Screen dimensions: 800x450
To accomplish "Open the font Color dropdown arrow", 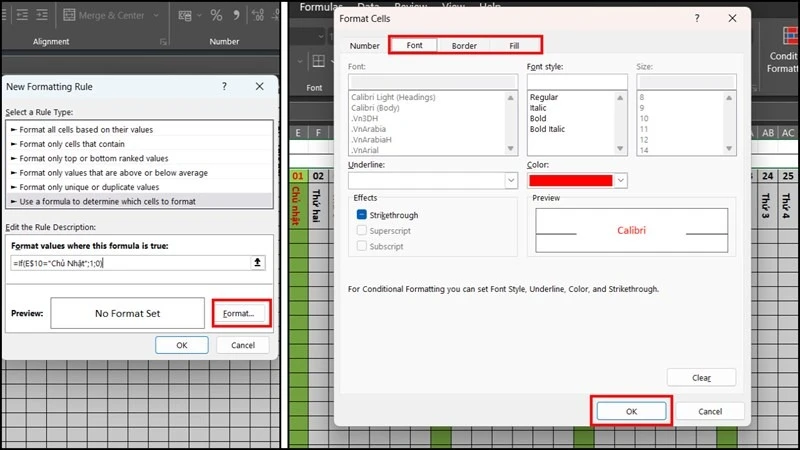I will point(620,181).
